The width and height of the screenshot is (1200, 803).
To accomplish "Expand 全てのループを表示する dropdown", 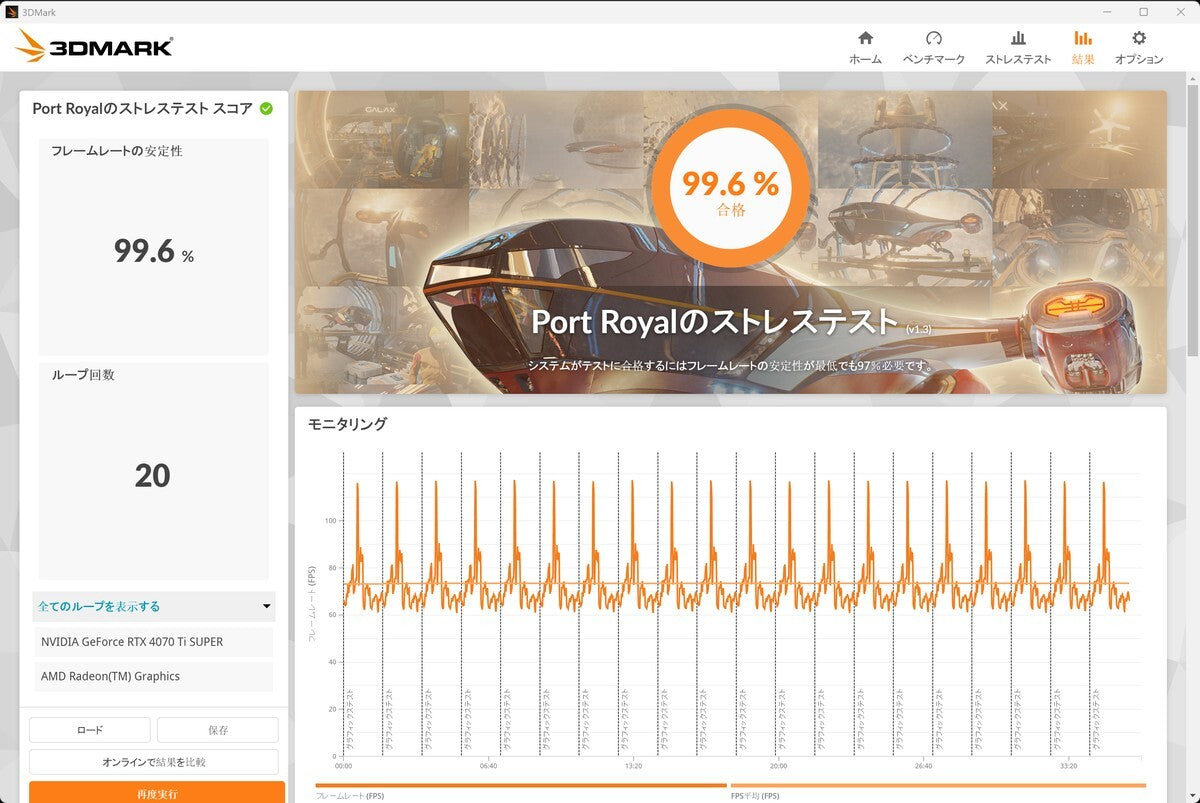I will point(154,606).
